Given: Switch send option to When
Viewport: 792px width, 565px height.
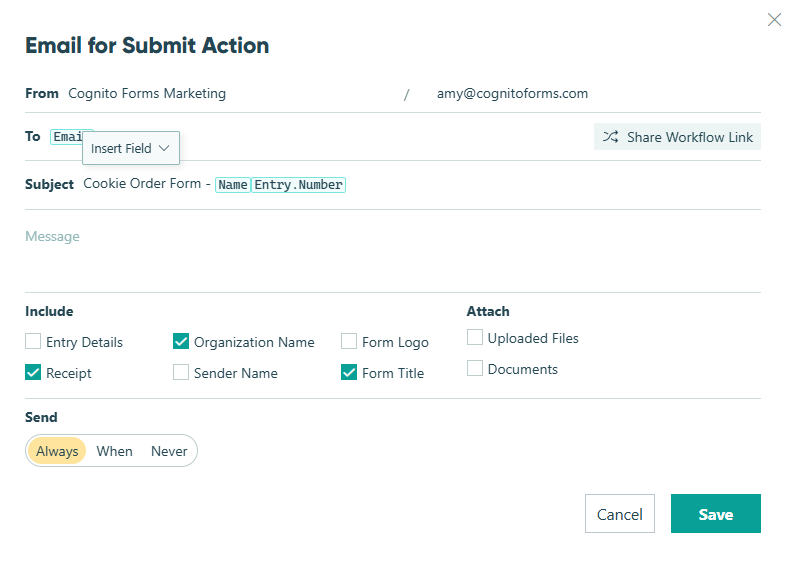Looking at the screenshot, I should pyautogui.click(x=114, y=451).
